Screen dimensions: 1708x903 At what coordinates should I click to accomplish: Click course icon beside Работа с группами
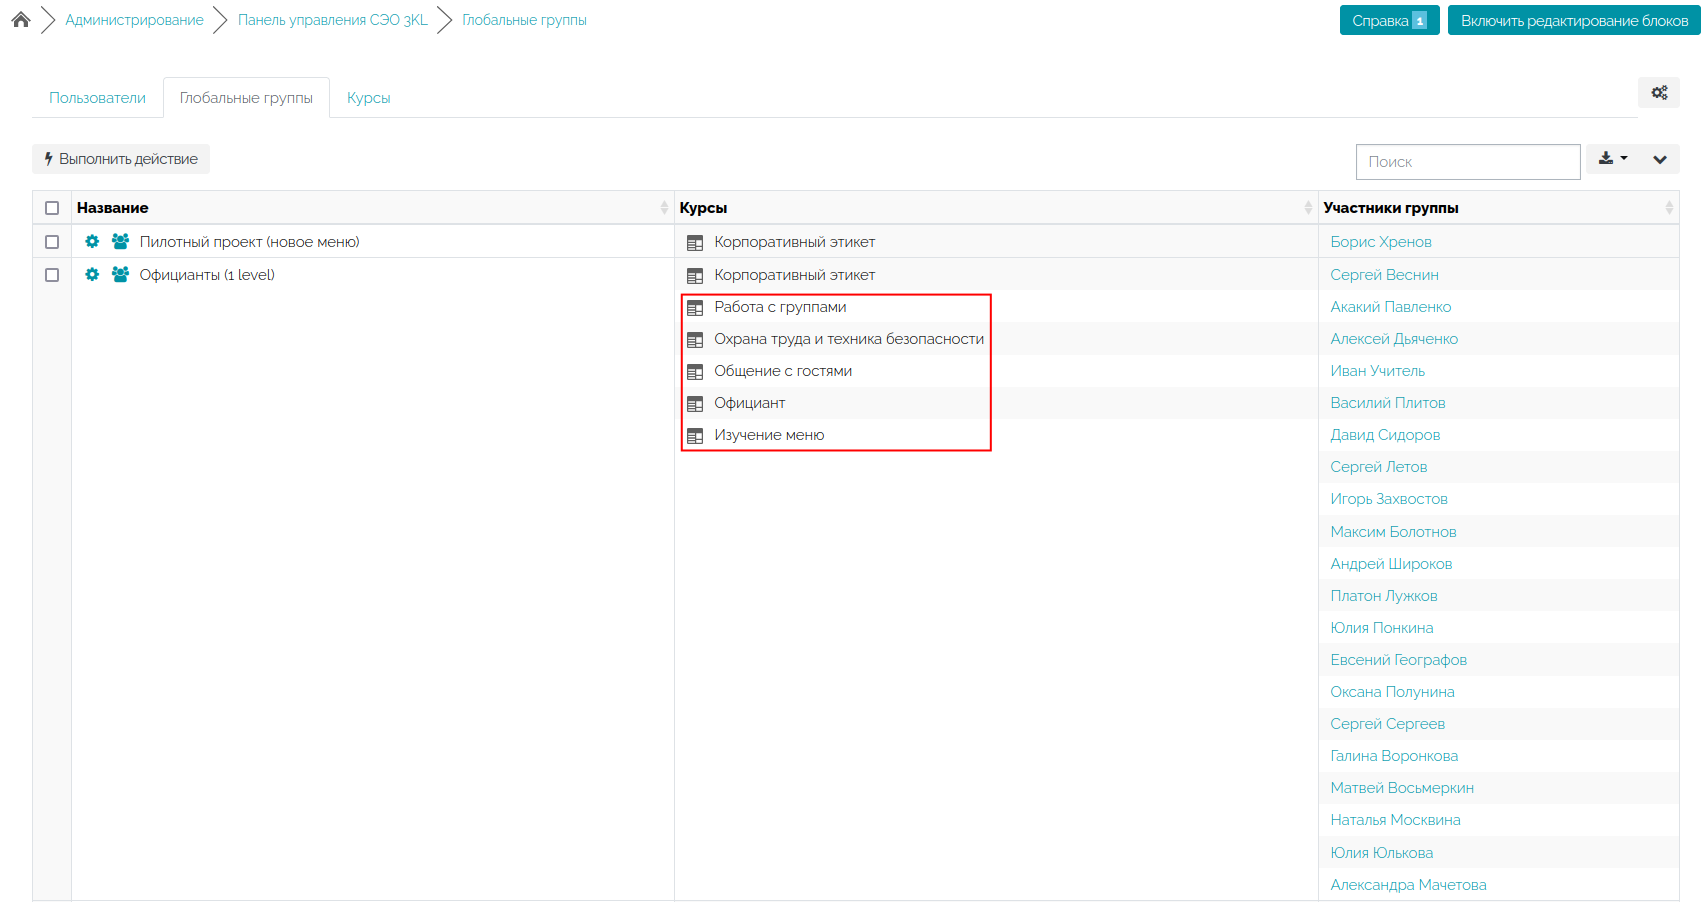point(695,308)
